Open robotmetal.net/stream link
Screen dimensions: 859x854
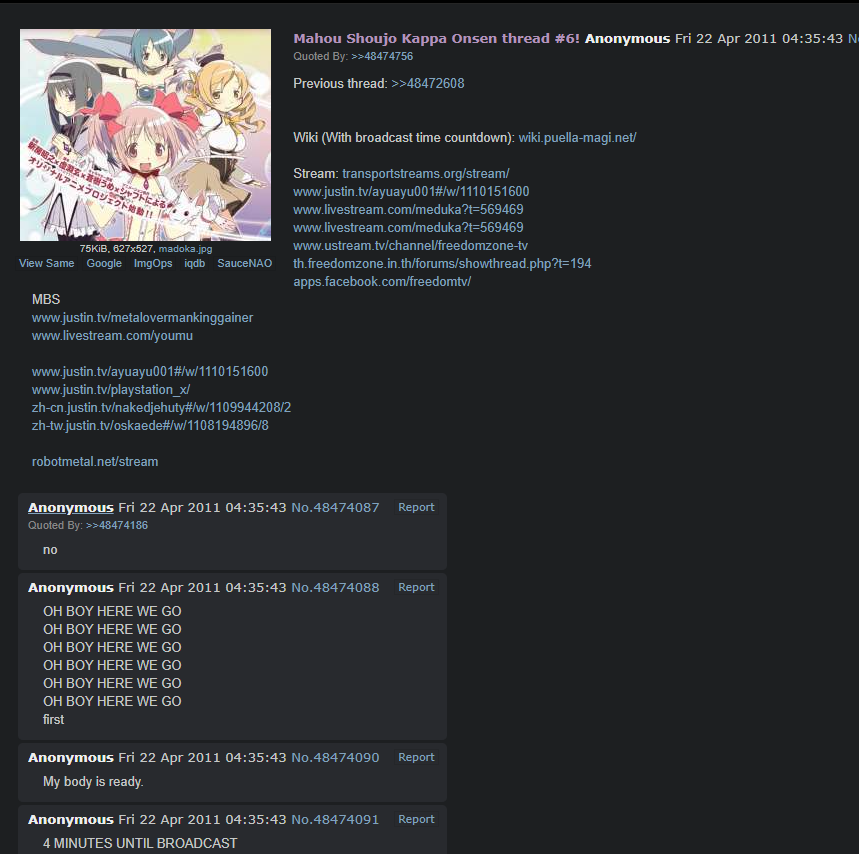tap(95, 462)
